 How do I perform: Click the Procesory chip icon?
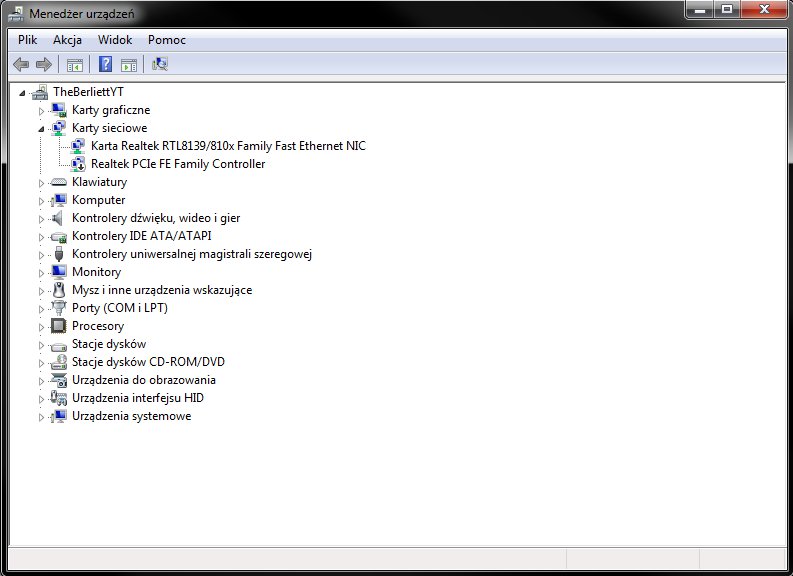(x=59, y=326)
